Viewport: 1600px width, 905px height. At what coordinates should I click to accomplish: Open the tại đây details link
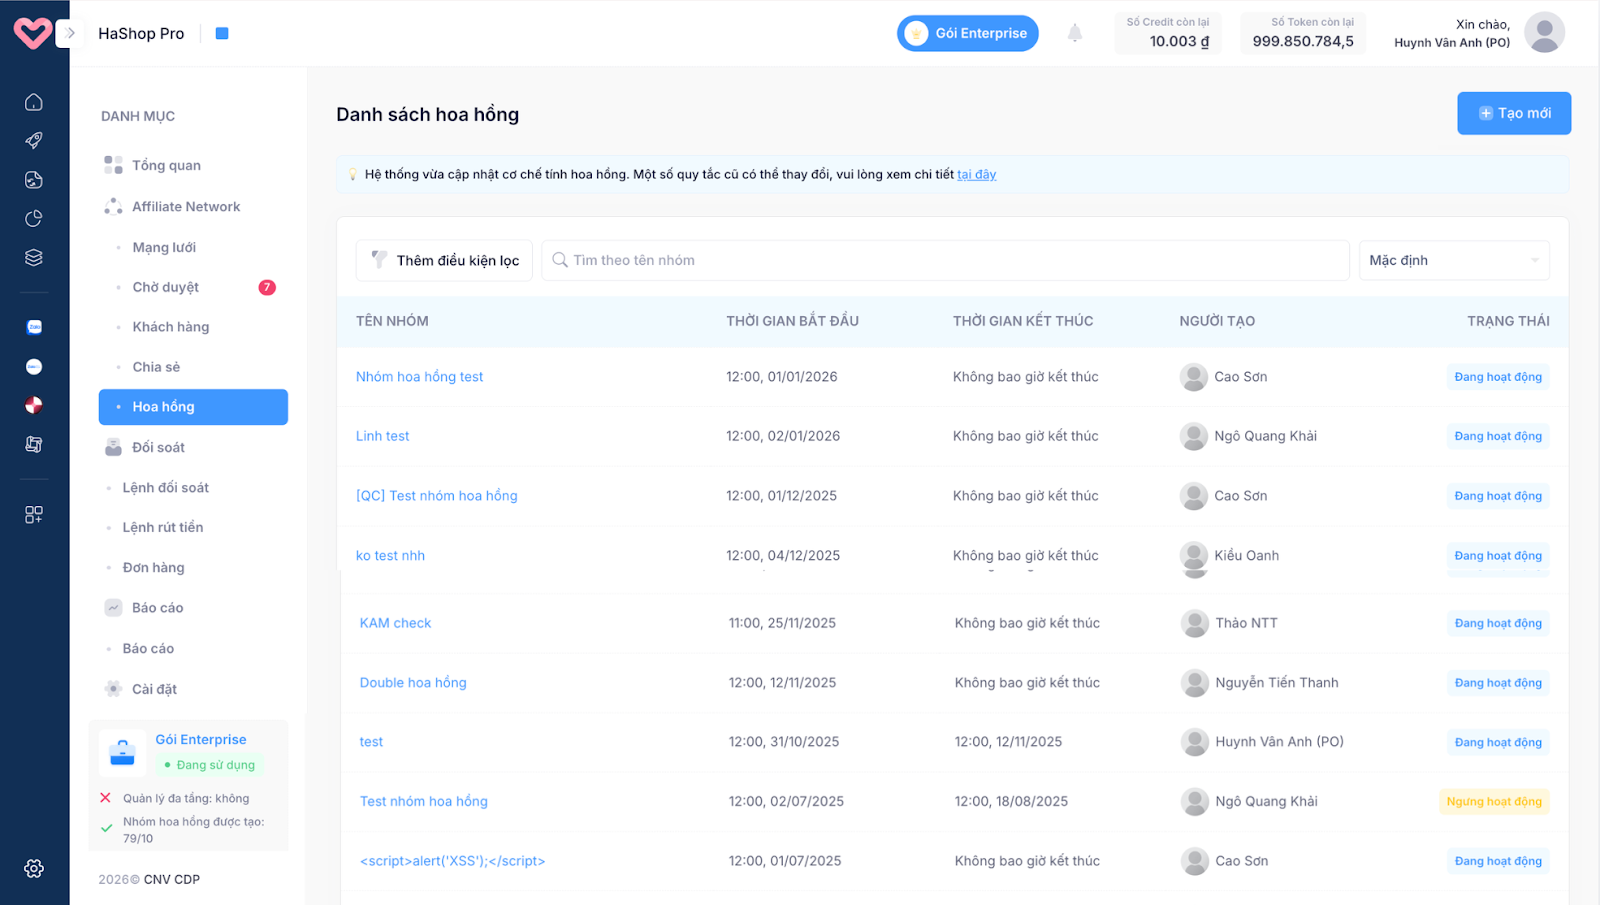(x=976, y=175)
